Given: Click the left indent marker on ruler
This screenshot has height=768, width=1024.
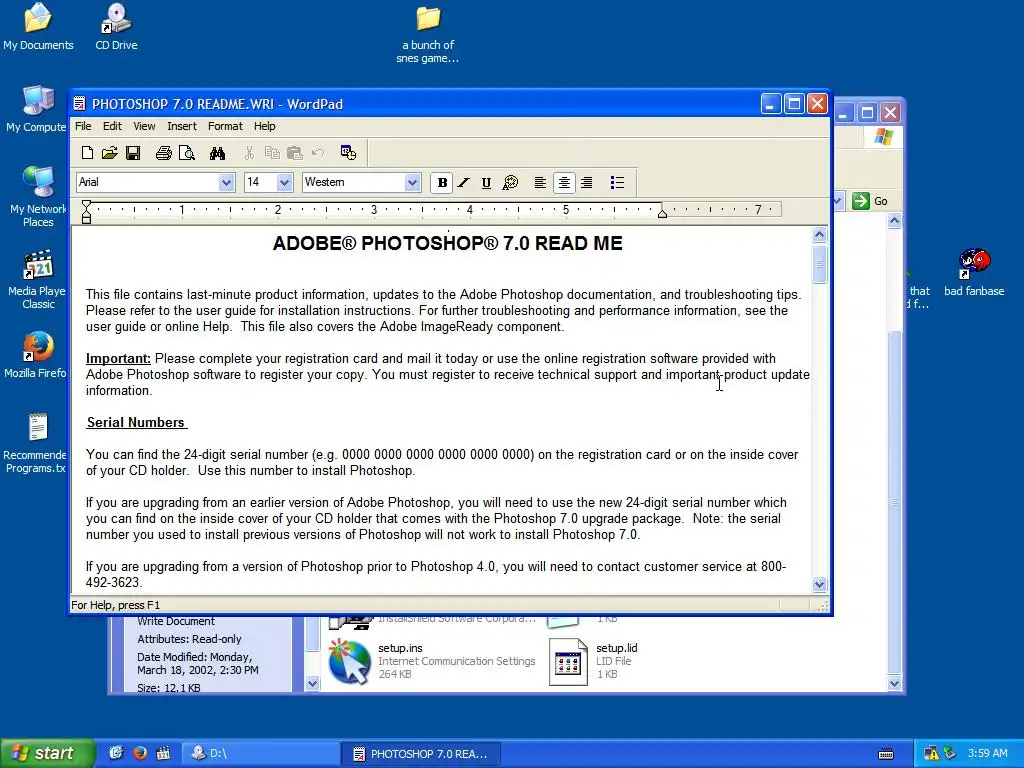Looking at the screenshot, I should (x=86, y=212).
